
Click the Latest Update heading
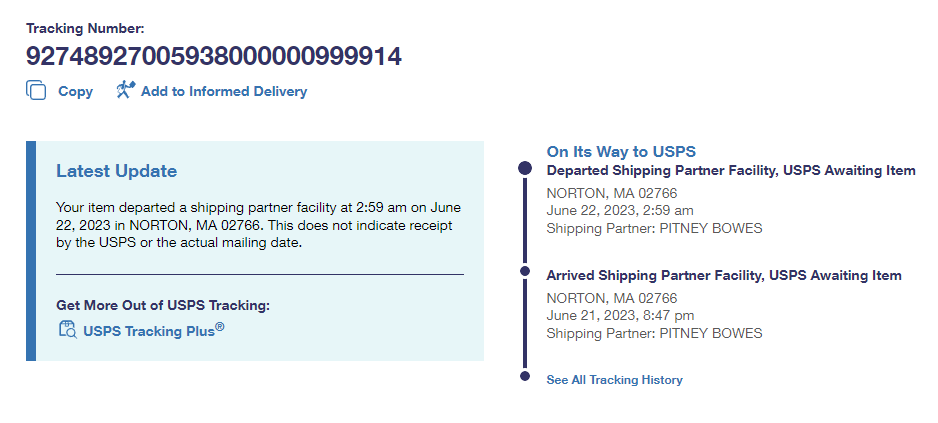coord(116,171)
